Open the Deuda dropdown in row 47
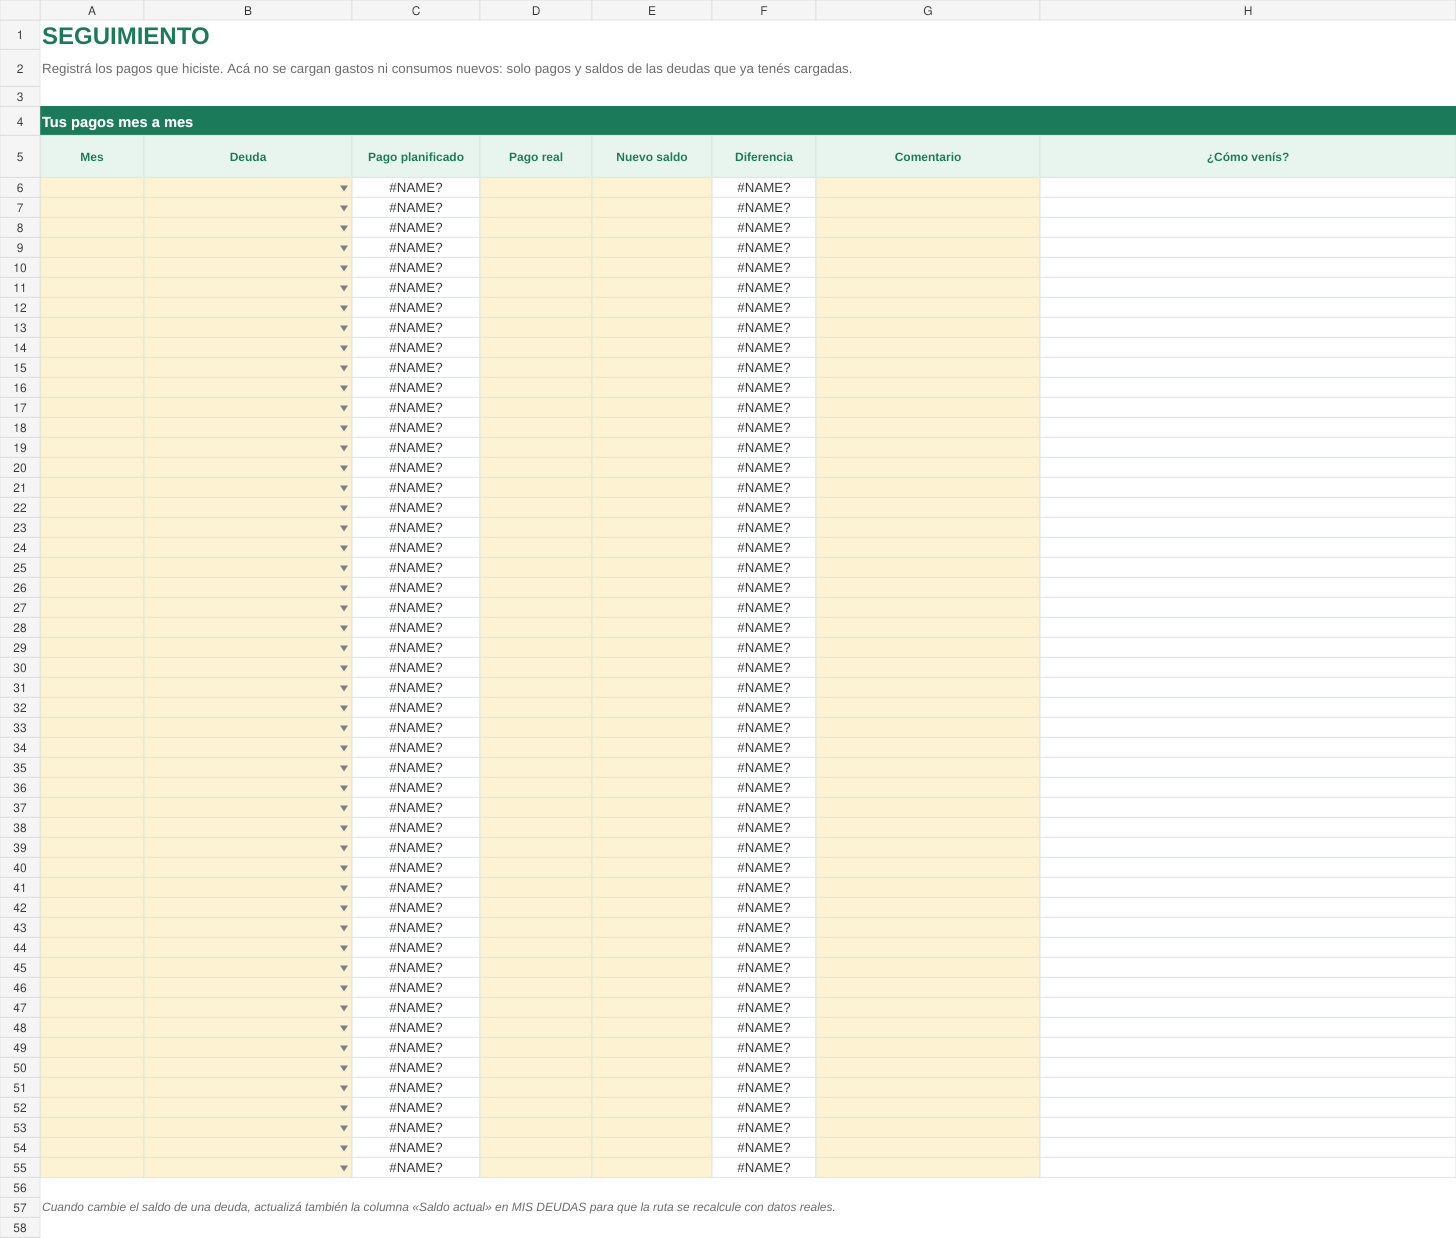Image resolution: width=1456 pixels, height=1238 pixels. click(344, 1008)
